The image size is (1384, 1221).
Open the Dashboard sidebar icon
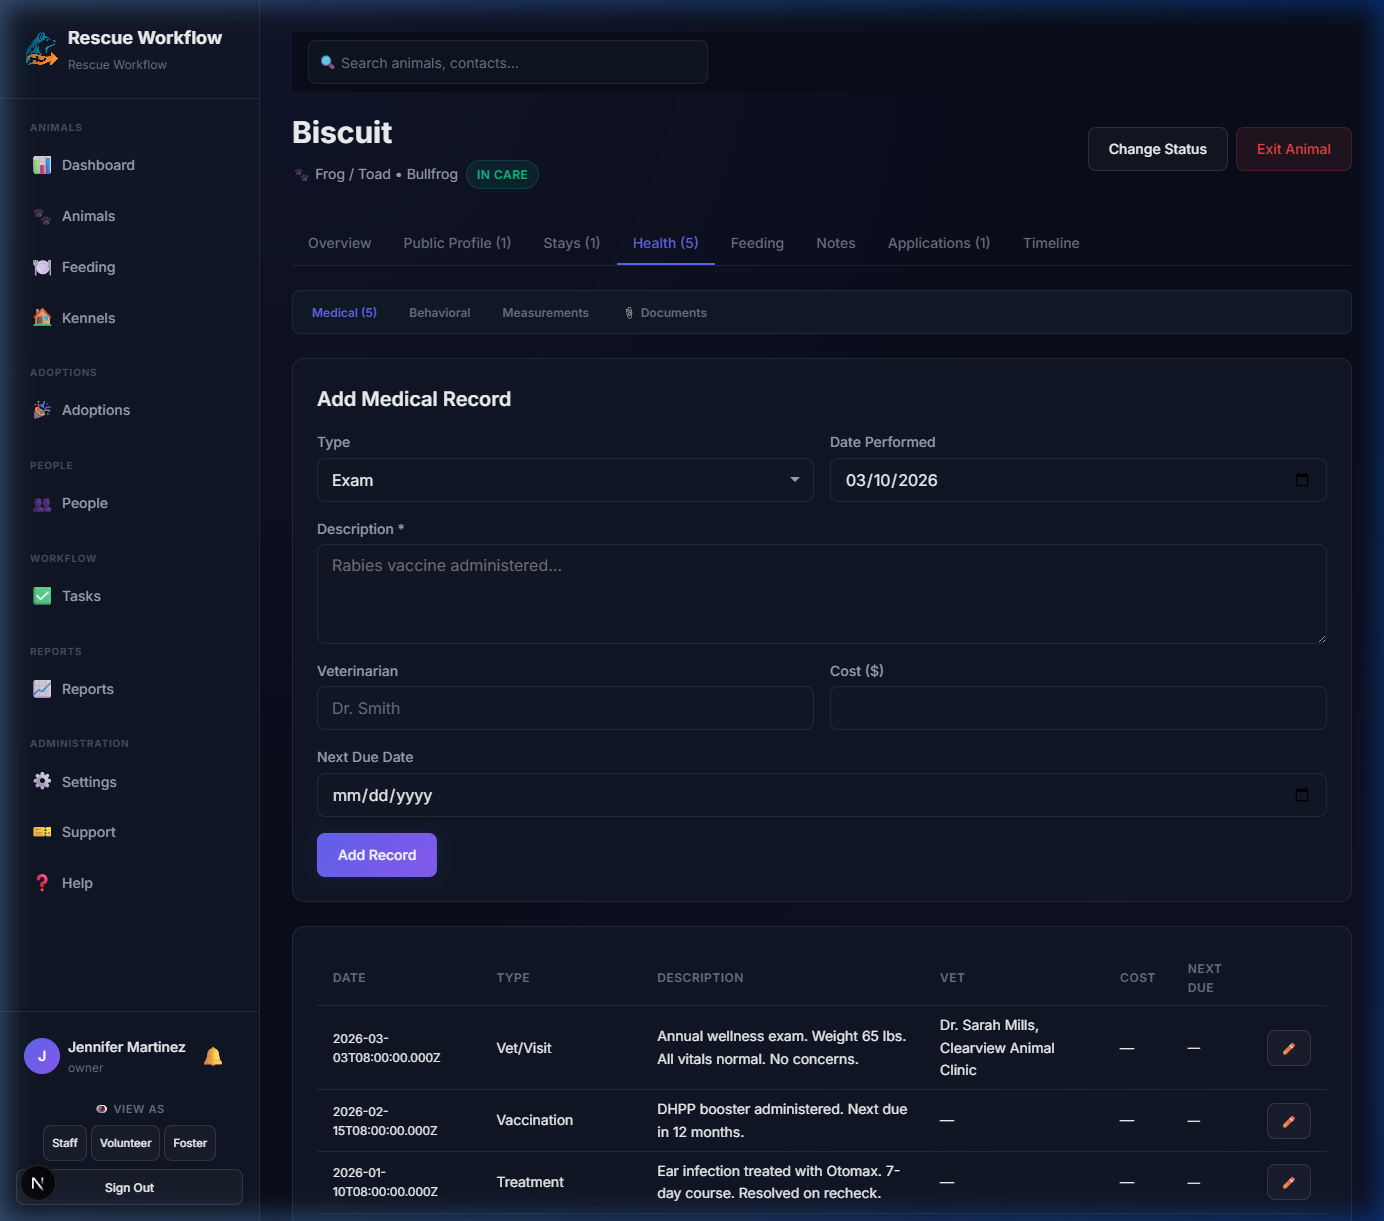[x=42, y=165]
